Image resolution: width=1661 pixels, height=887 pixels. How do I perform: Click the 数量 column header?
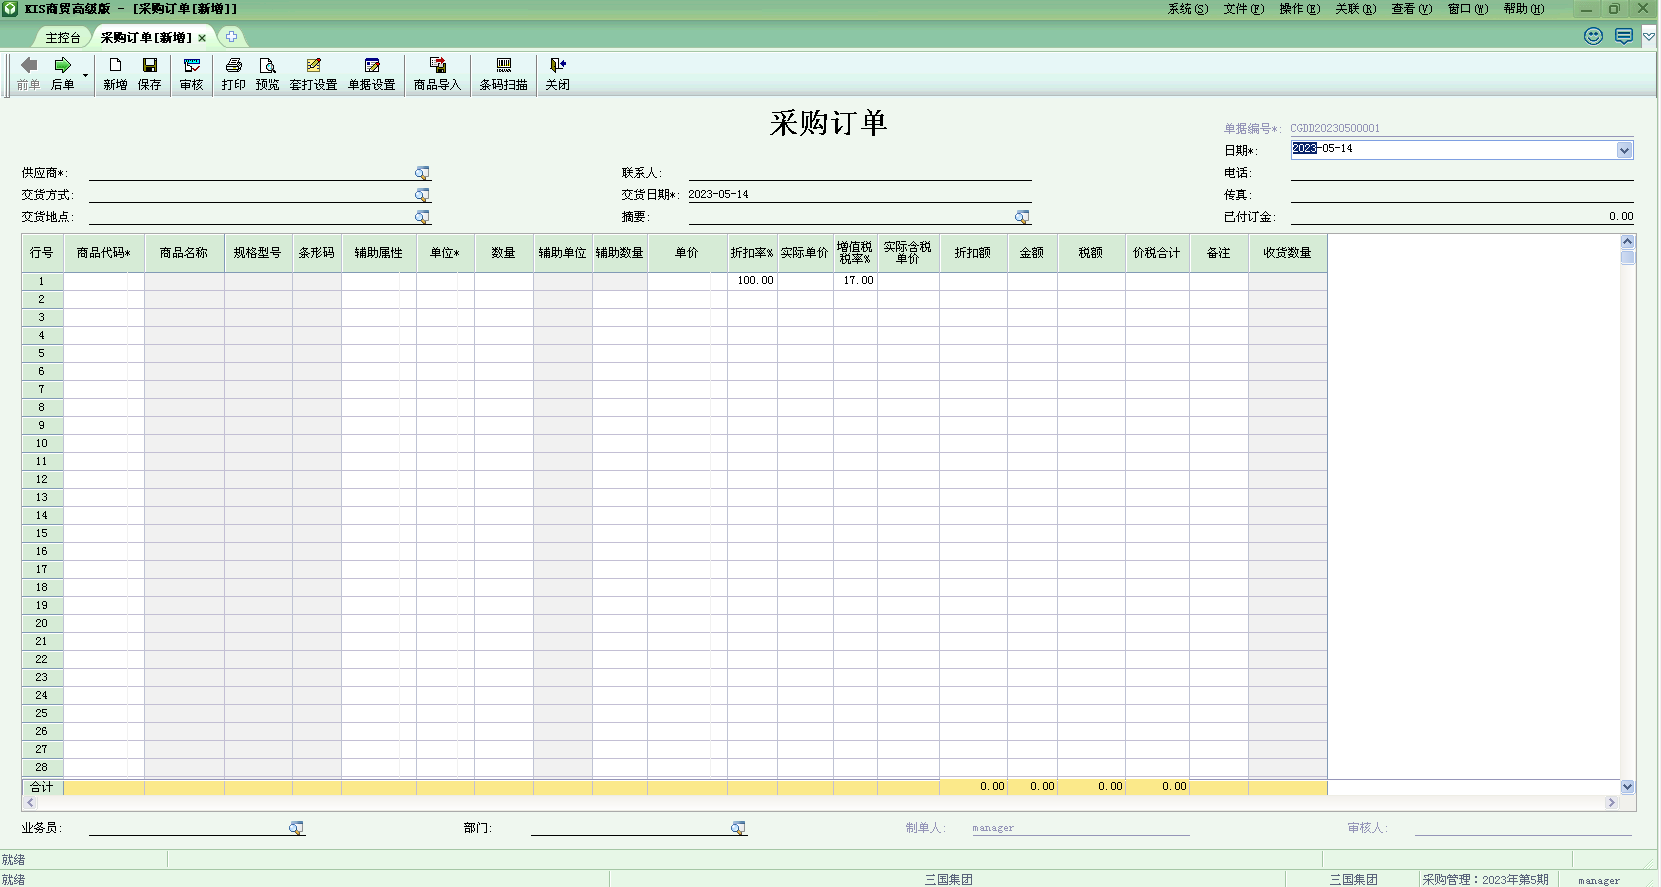coord(503,253)
